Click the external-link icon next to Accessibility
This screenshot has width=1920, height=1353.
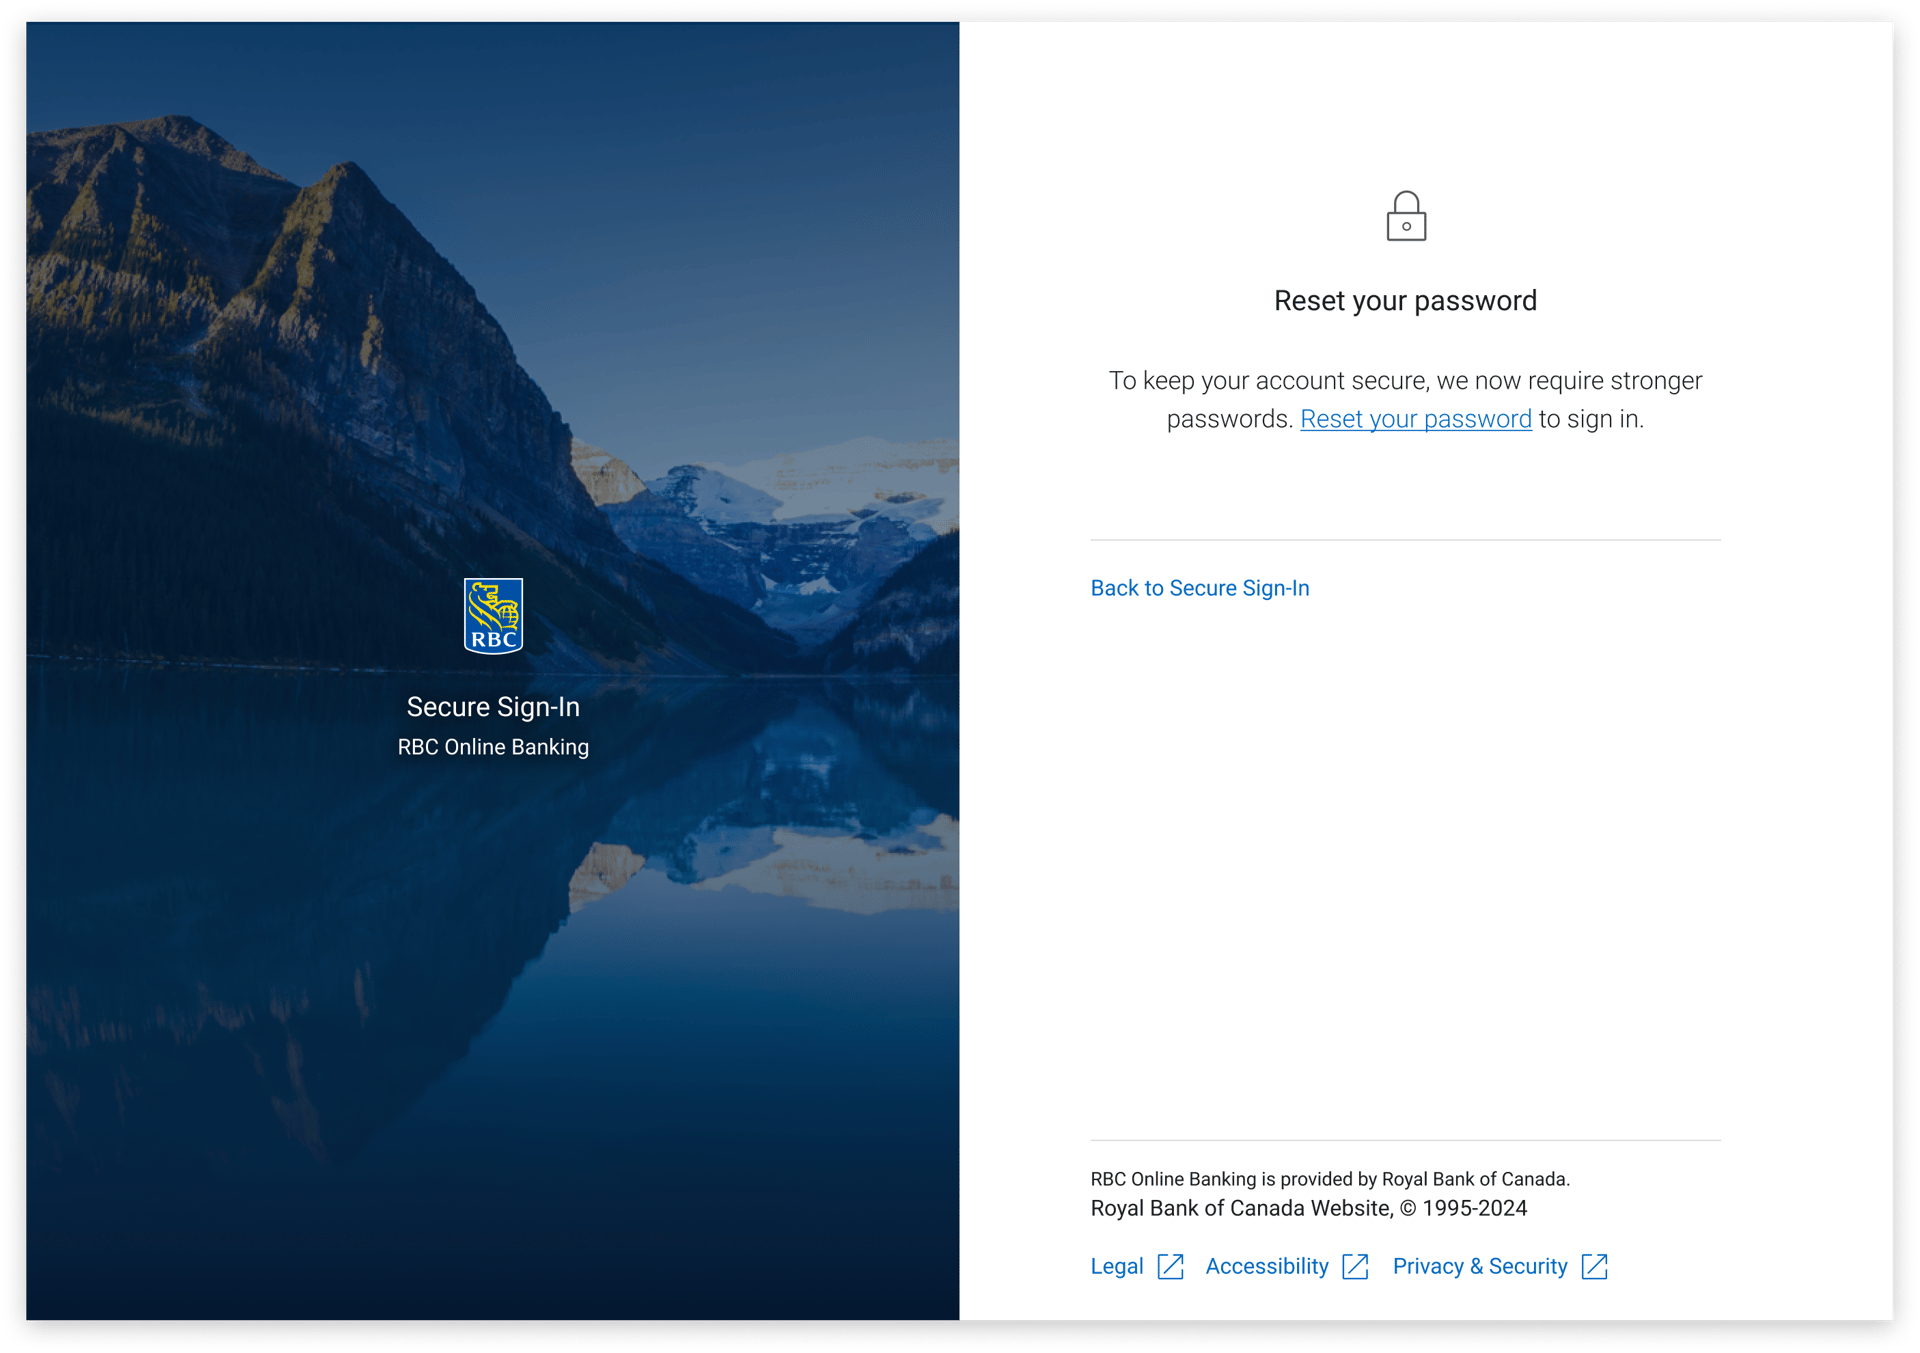pyautogui.click(x=1355, y=1266)
